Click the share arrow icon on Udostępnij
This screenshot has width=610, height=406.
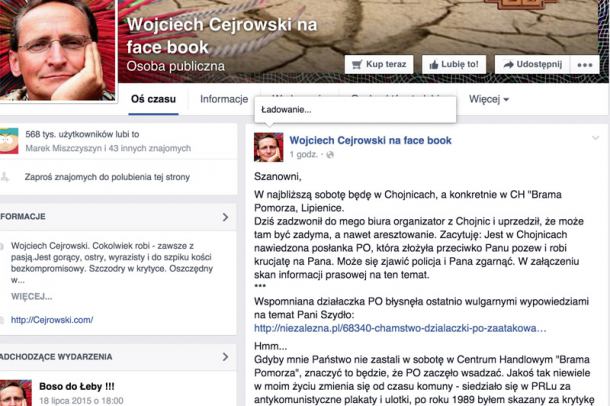coord(508,65)
